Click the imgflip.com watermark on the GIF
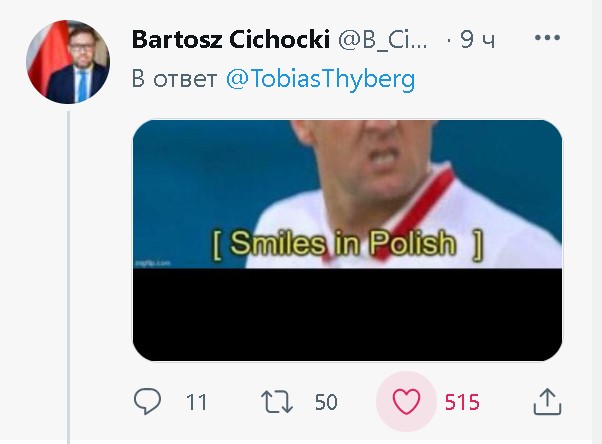The image size is (602, 444). tap(153, 263)
